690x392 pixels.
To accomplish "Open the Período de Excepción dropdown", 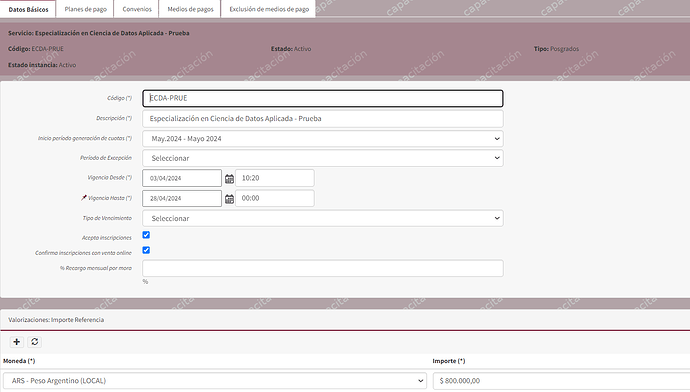I will (323, 158).
